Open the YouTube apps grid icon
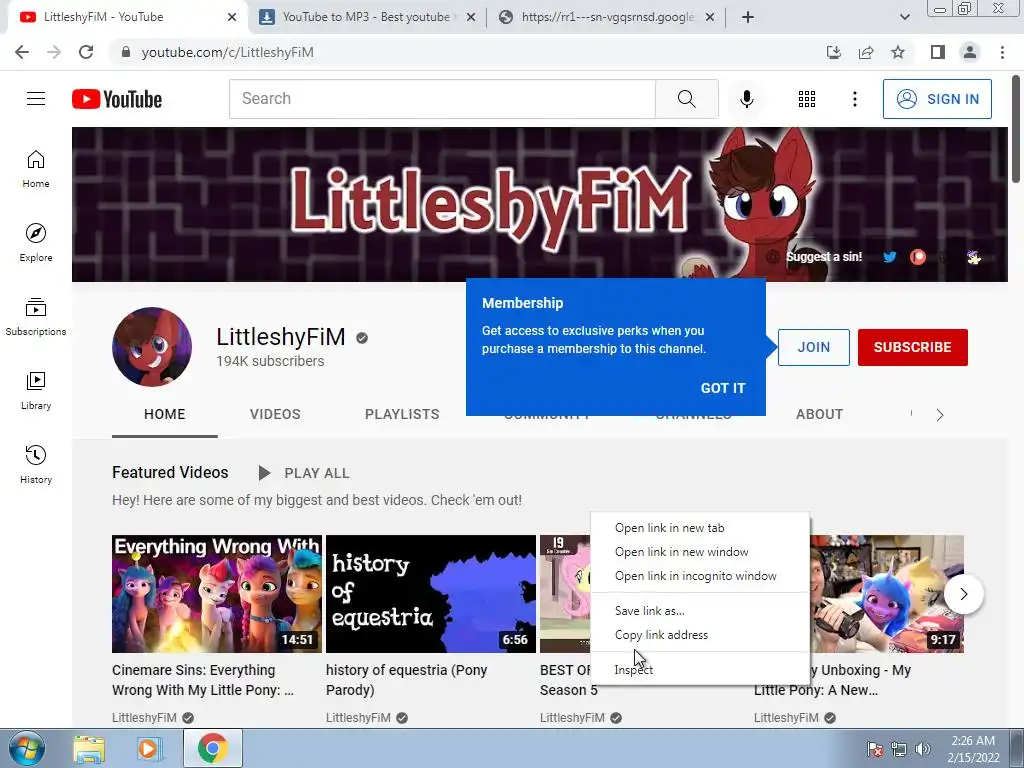This screenshot has height=768, width=1024. coord(807,99)
